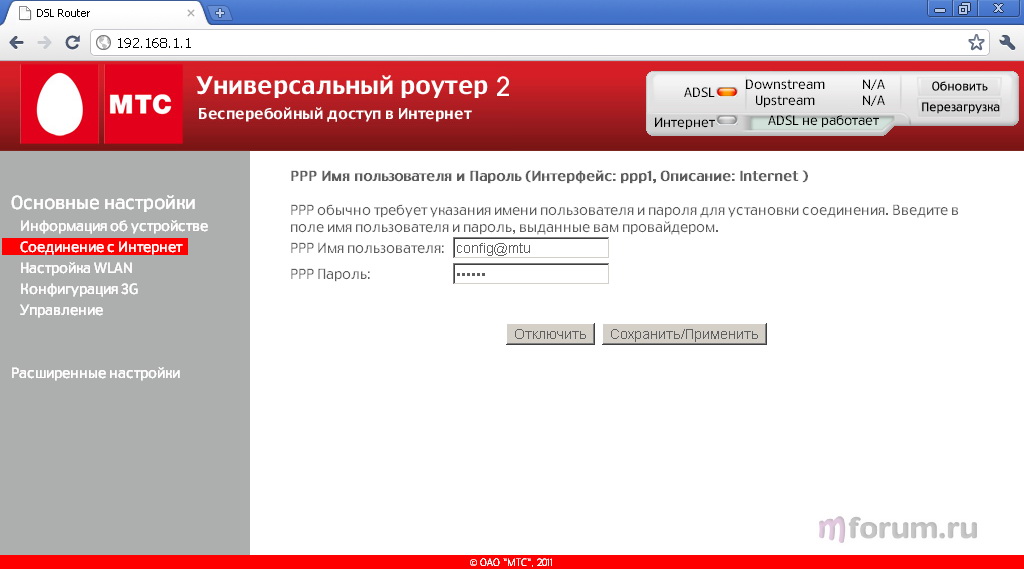1024x569 pixels.
Task: Focus the PPP Имя пользователя field
Action: 530,248
